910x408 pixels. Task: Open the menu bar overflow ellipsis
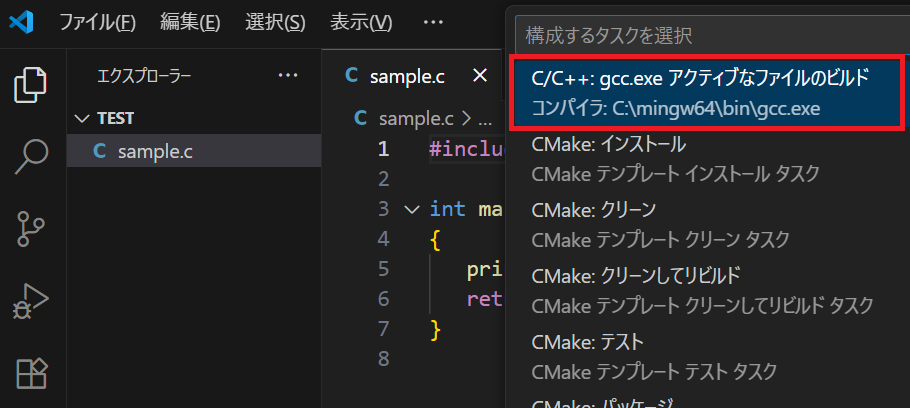click(433, 23)
